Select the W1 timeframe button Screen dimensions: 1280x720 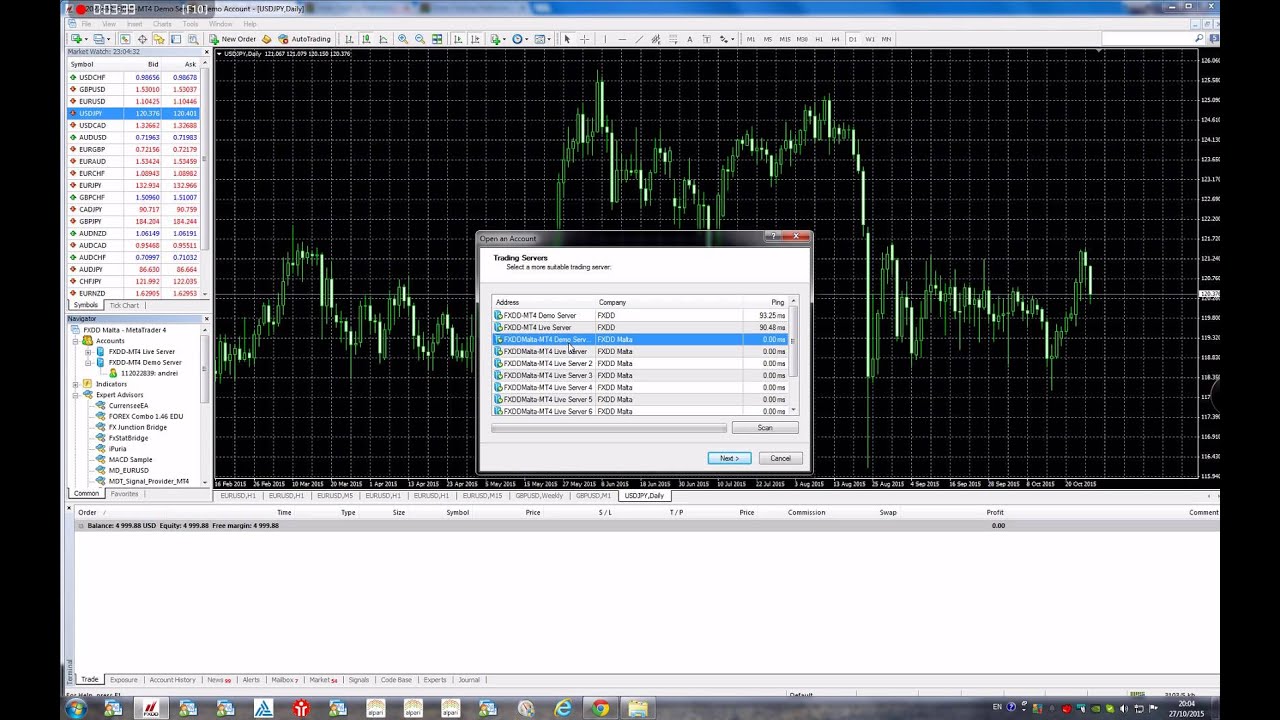[869, 39]
